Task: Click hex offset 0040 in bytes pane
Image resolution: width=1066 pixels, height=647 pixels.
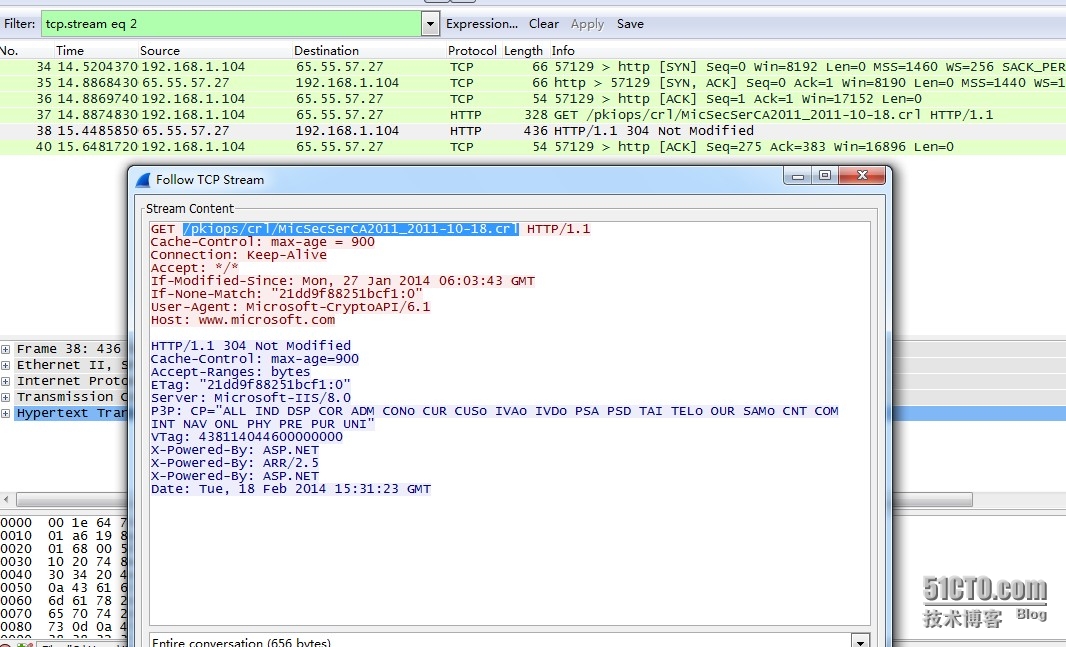Action: click(x=16, y=575)
